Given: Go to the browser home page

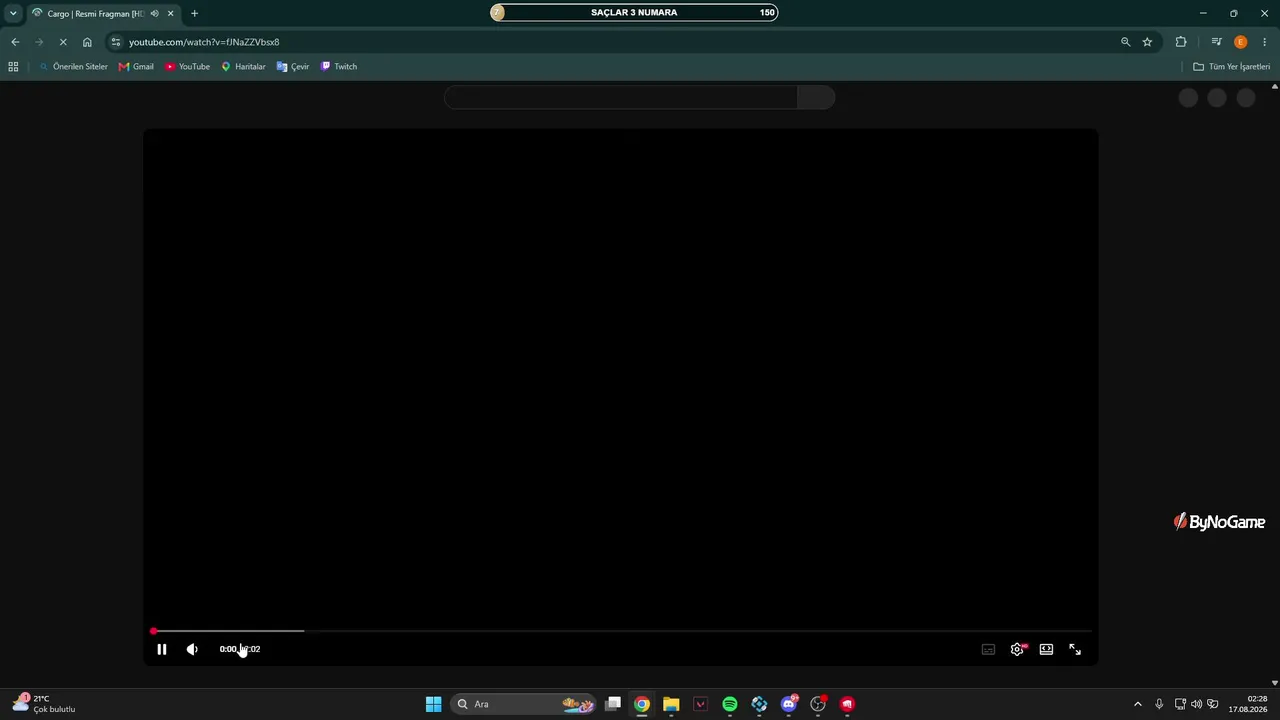Looking at the screenshot, I should click(87, 42).
